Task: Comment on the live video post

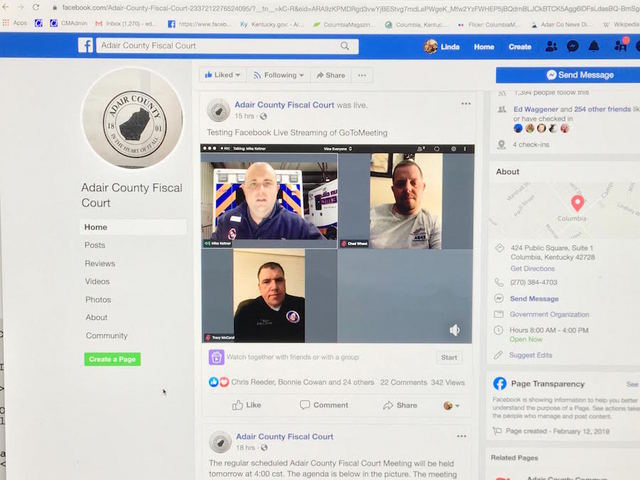Action: [x=324, y=405]
